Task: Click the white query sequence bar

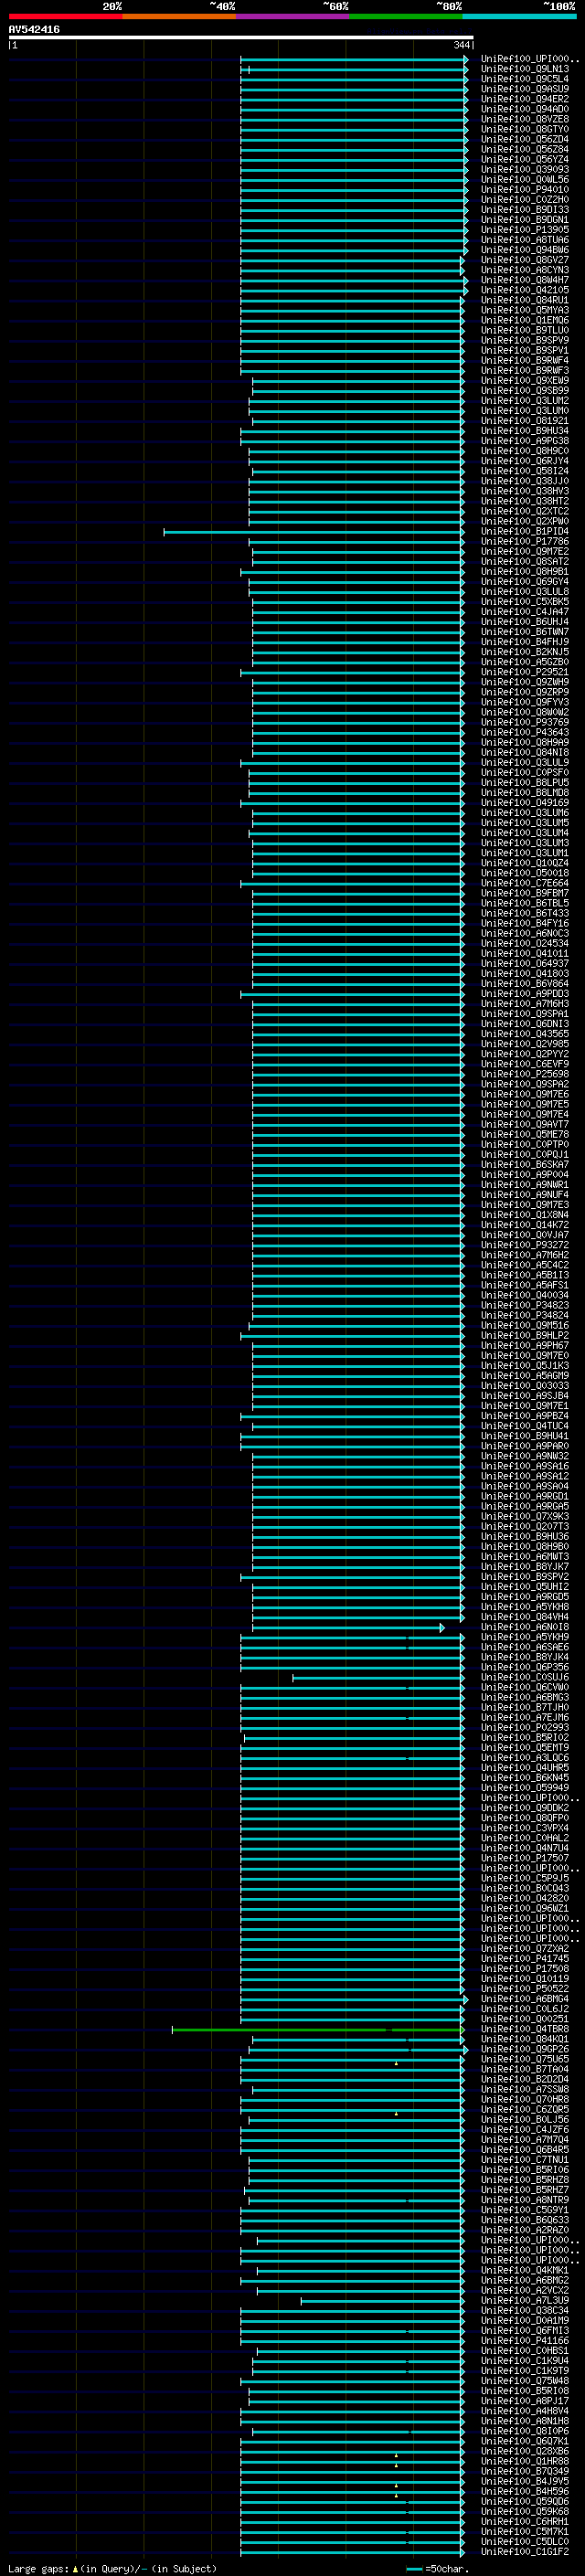Action: coord(241,37)
